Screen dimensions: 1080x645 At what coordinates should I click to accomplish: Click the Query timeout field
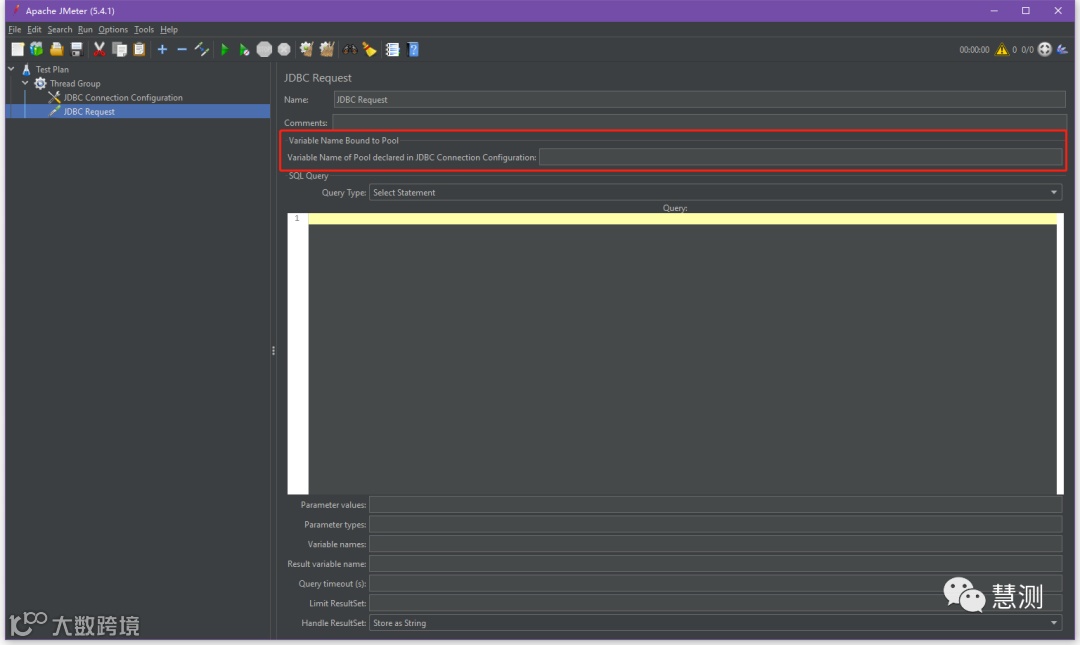pyautogui.click(x=715, y=583)
